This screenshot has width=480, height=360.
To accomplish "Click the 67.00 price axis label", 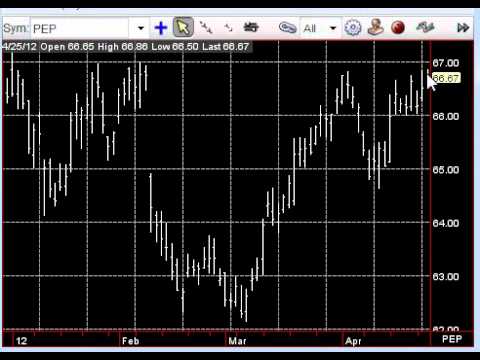I will pos(446,63).
